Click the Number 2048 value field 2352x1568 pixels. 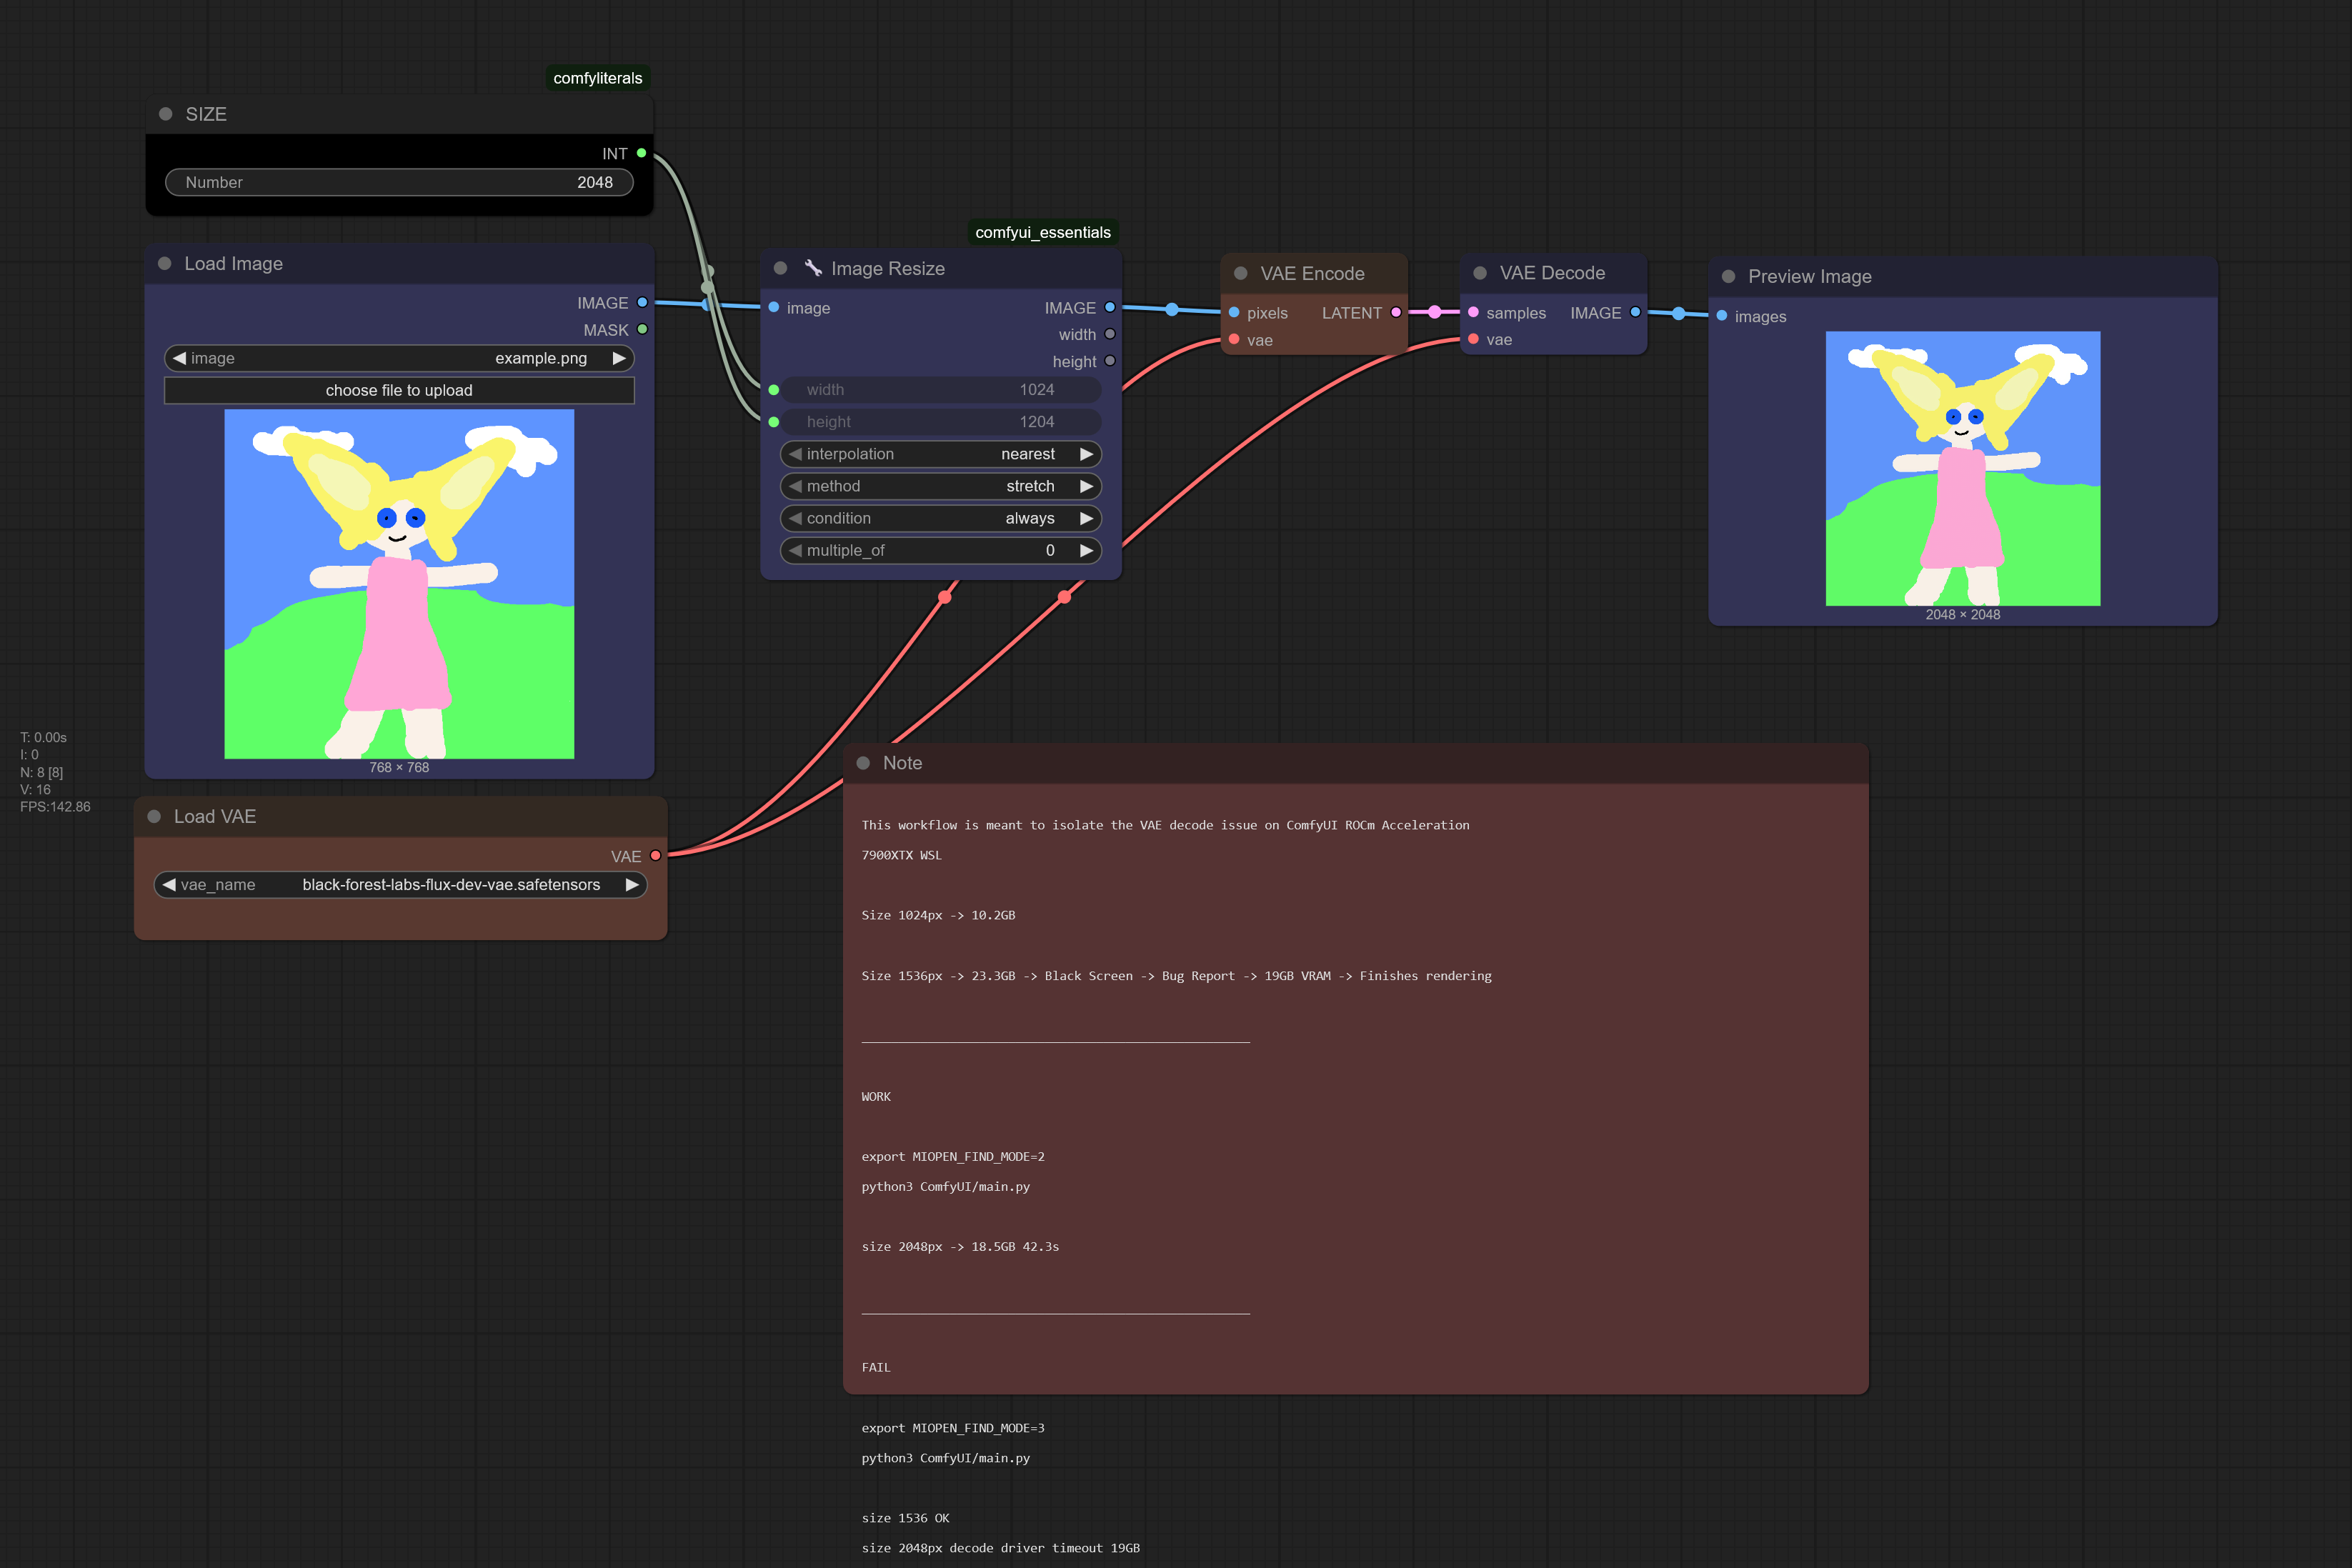pos(399,182)
